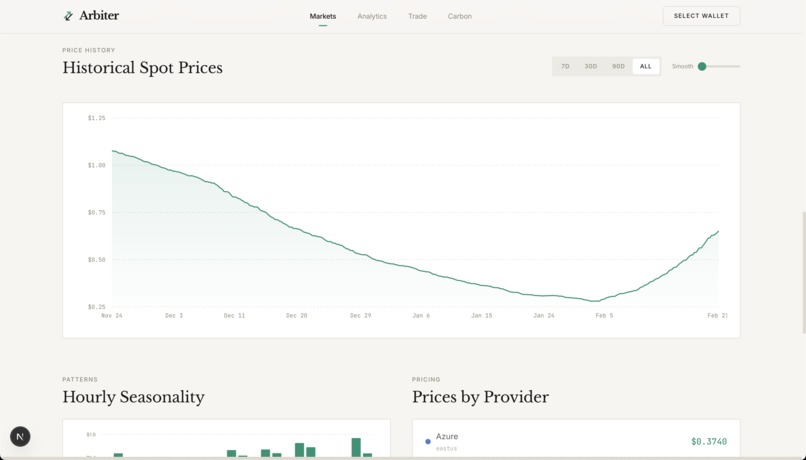
Task: Click the PRICE HISTORY section label
Action: (88, 50)
